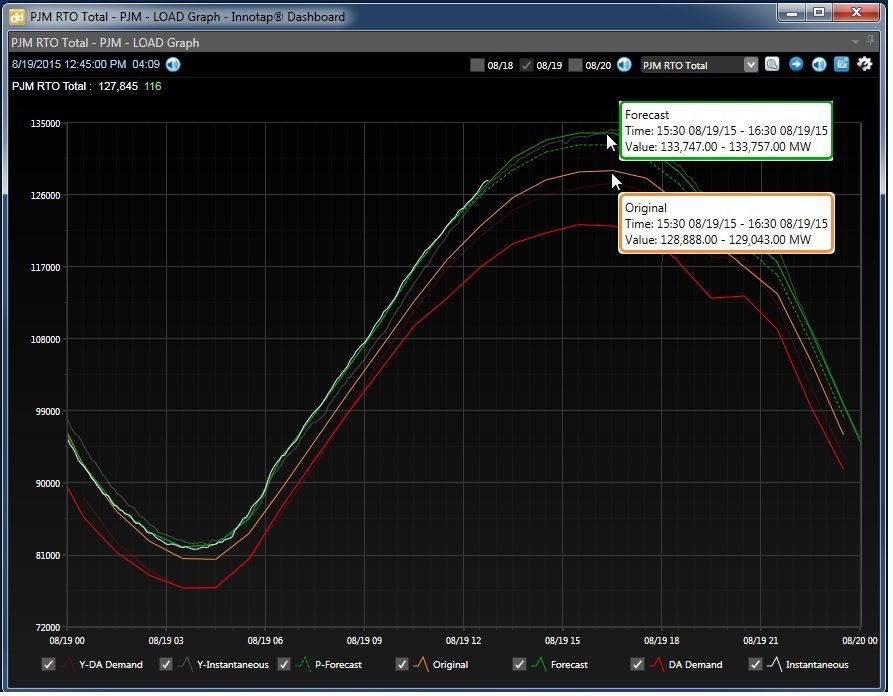Enable the 08/20 date checkbox

pyautogui.click(x=575, y=65)
